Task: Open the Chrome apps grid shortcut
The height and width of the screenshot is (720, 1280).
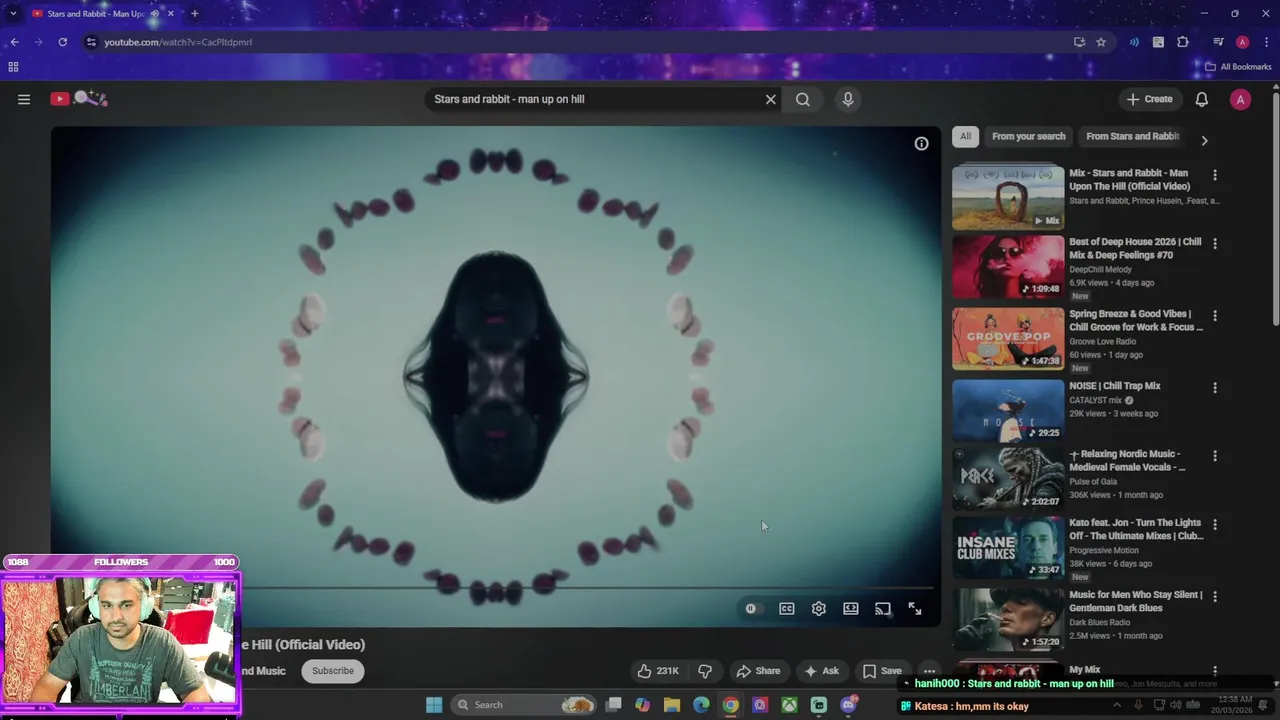Action: pyautogui.click(x=13, y=67)
